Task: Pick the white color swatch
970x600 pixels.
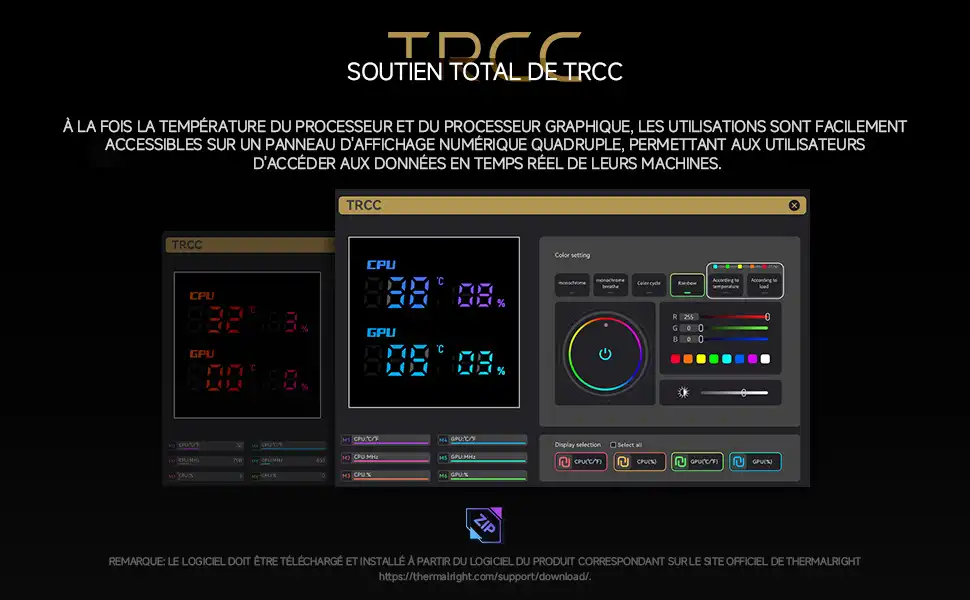Action: [x=765, y=359]
